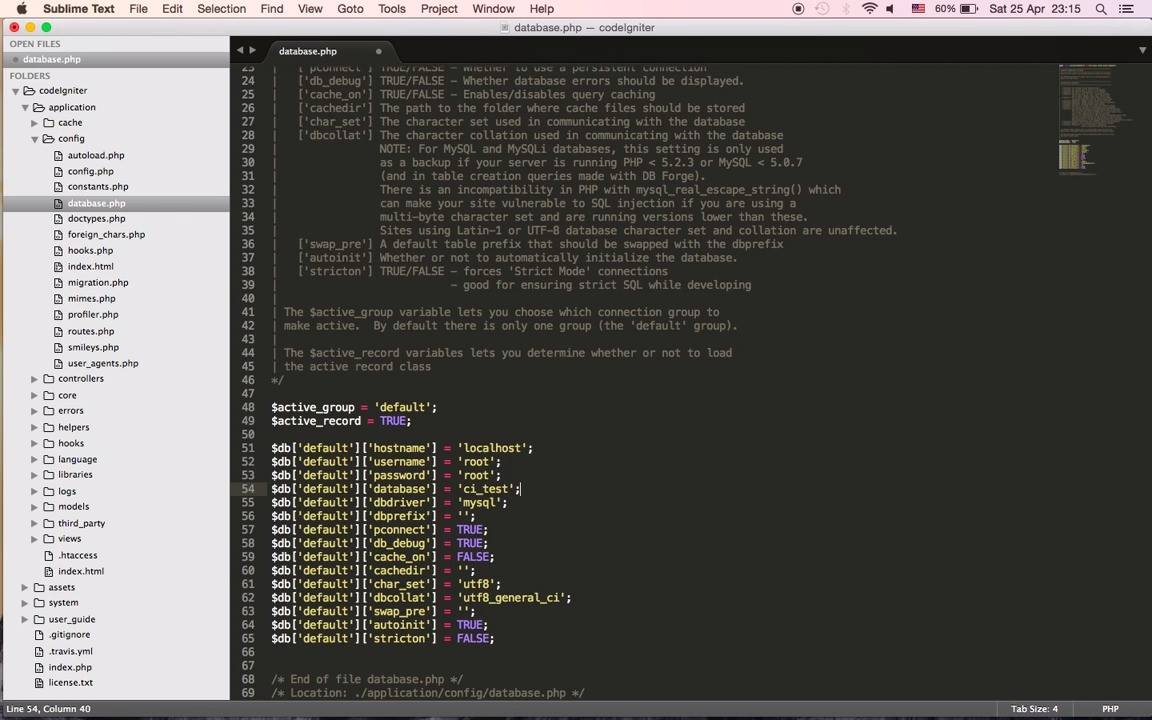Click file icon beside constants.php
Viewport: 1152px width, 720px height.
click(59, 187)
